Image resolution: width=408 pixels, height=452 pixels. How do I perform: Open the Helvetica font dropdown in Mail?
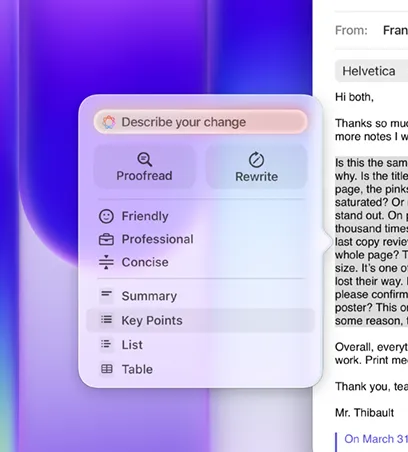click(371, 71)
